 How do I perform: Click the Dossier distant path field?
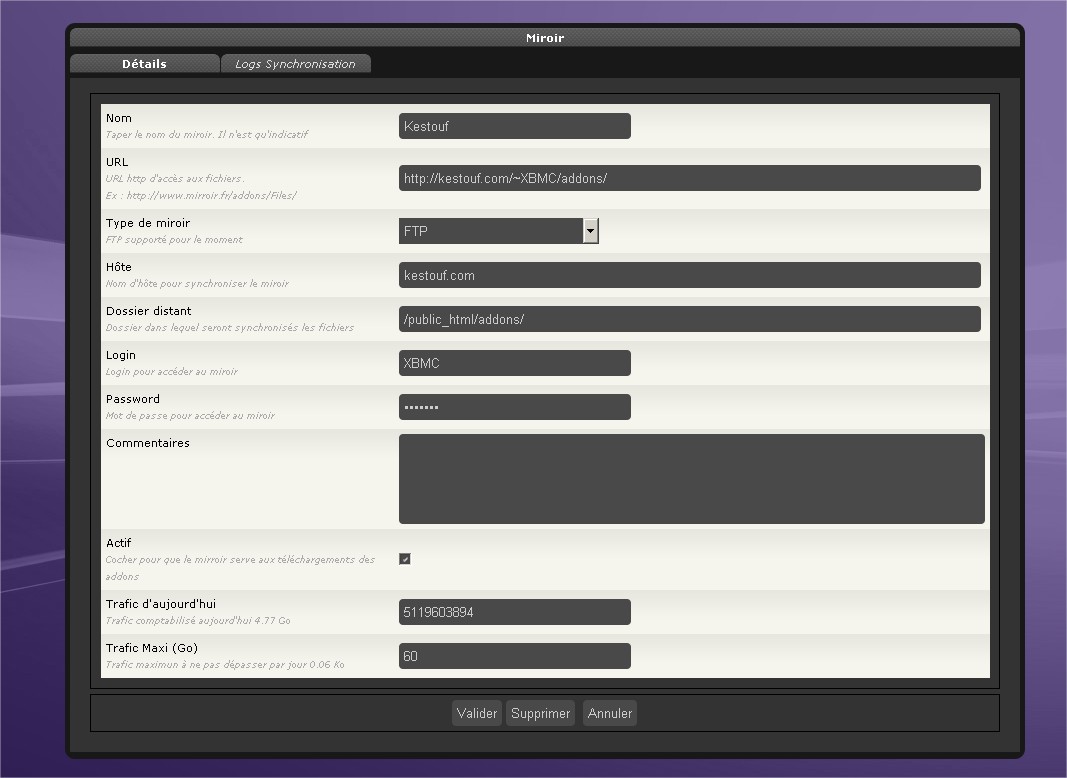pos(689,319)
